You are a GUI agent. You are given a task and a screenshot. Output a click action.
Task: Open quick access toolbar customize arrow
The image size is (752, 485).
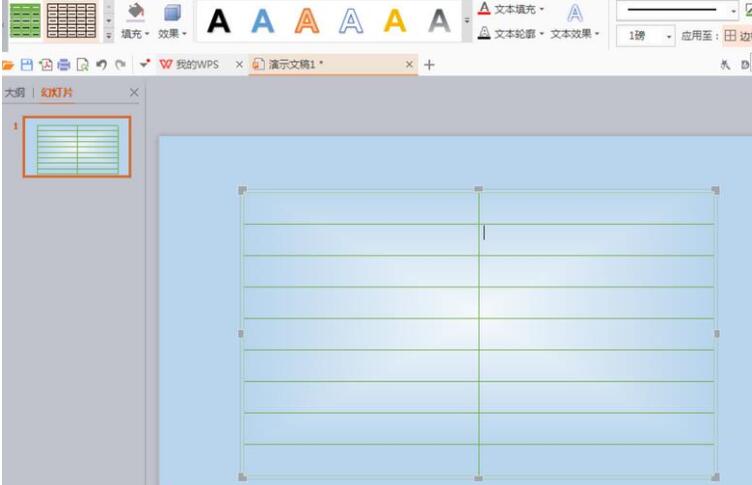point(144,64)
